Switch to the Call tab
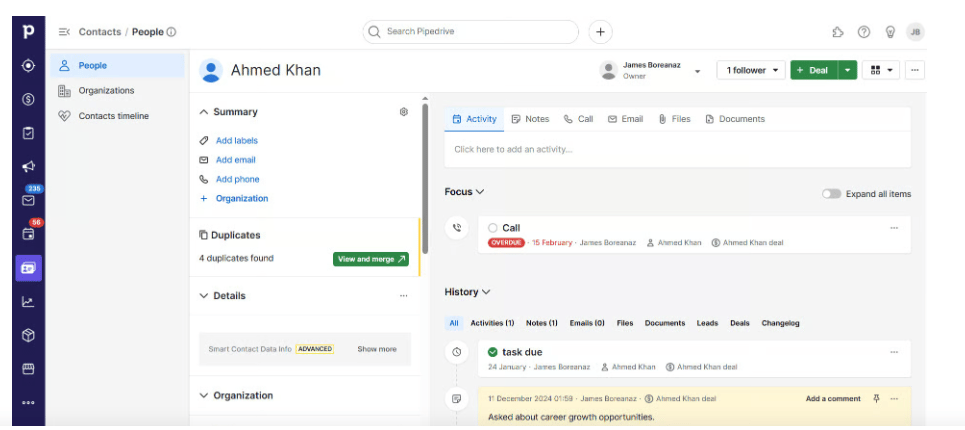Screen dimensions: 965x430 pos(579,119)
